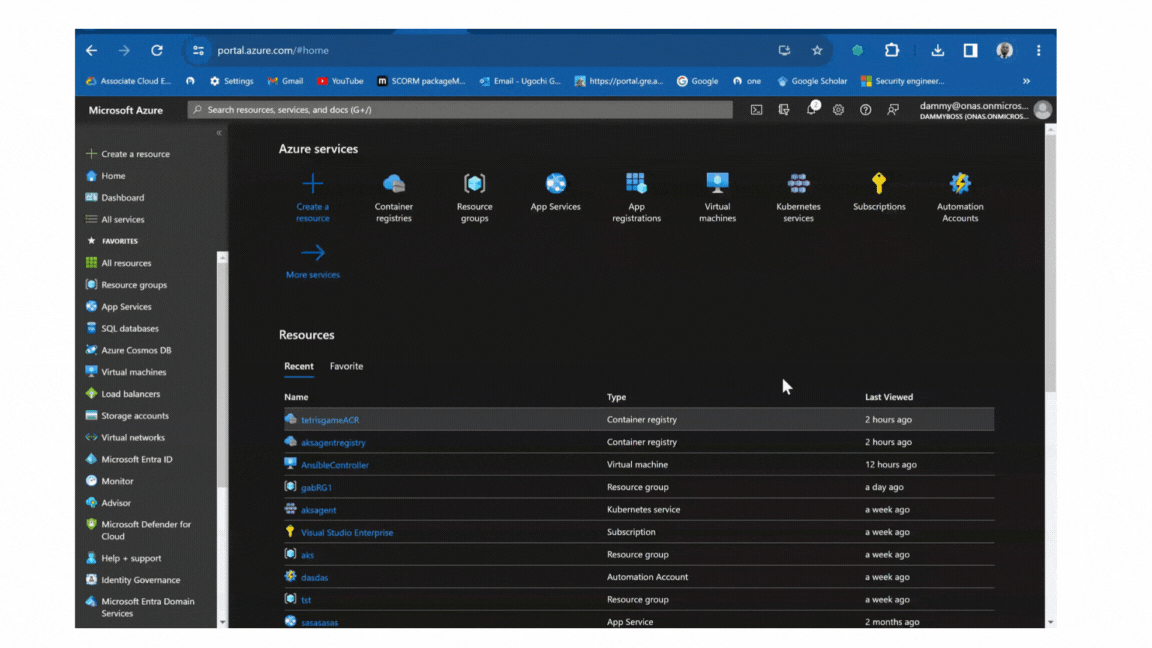Bookmark this page with the star icon
Image resolution: width=1152 pixels, height=648 pixels.
coord(817,50)
